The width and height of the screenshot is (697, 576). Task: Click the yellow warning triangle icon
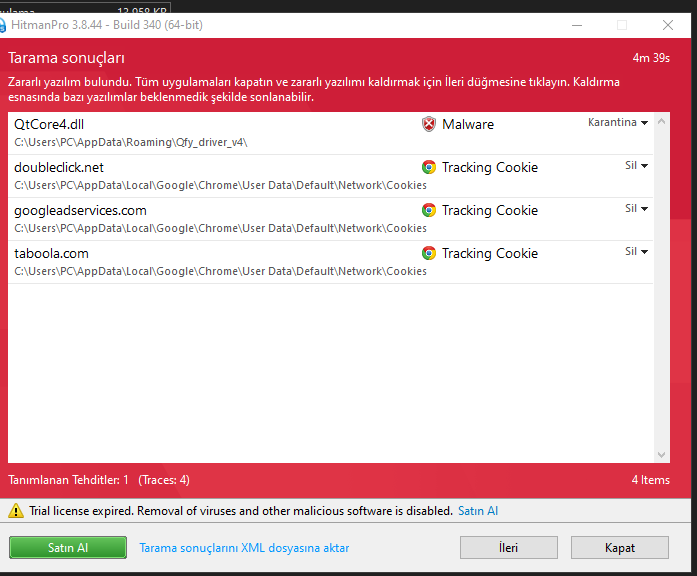pyautogui.click(x=16, y=511)
